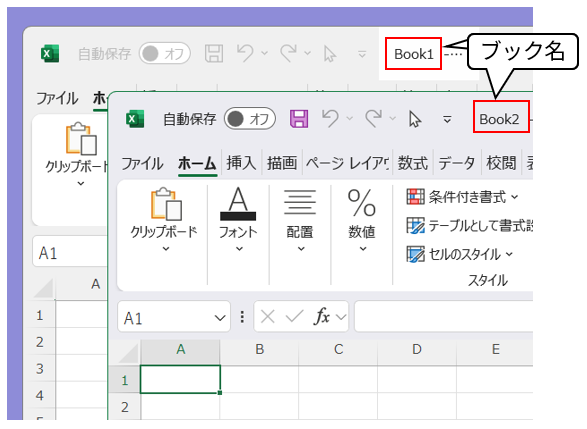Open the ファイル tab in Book2

point(142,164)
